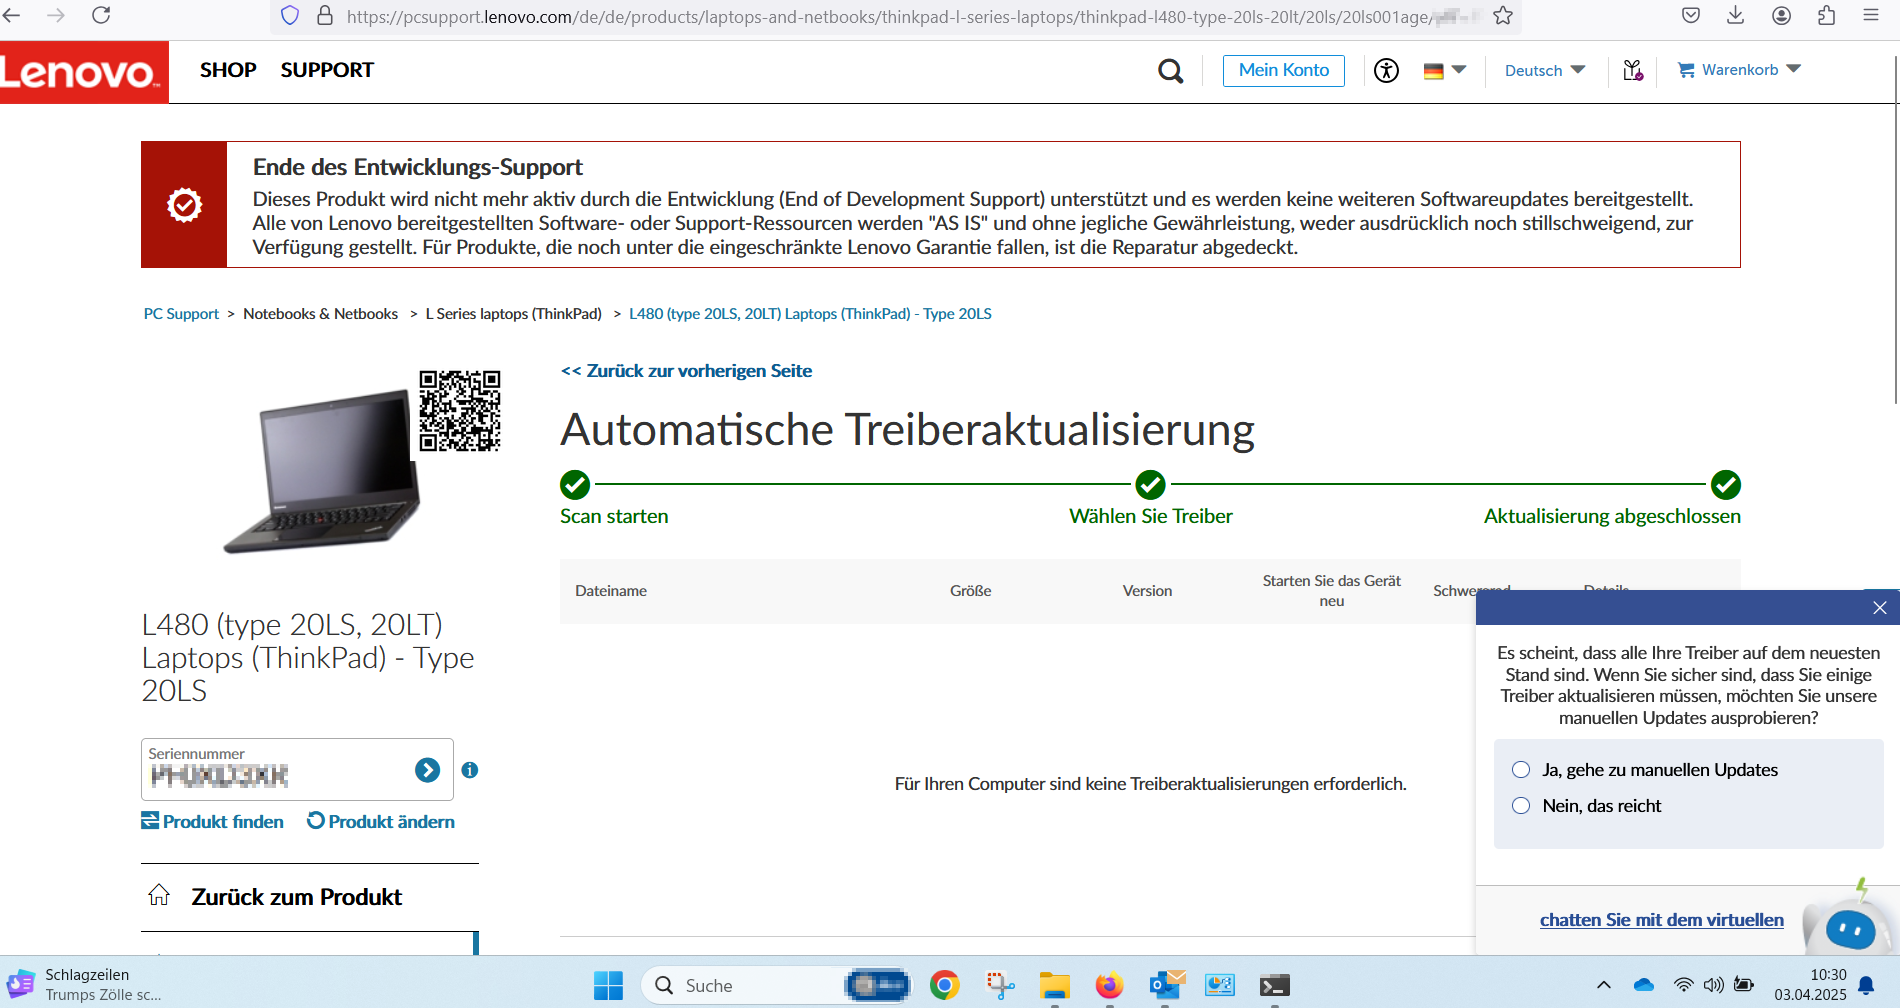Open Outlook from the taskbar
1900x1008 pixels.
[1166, 986]
